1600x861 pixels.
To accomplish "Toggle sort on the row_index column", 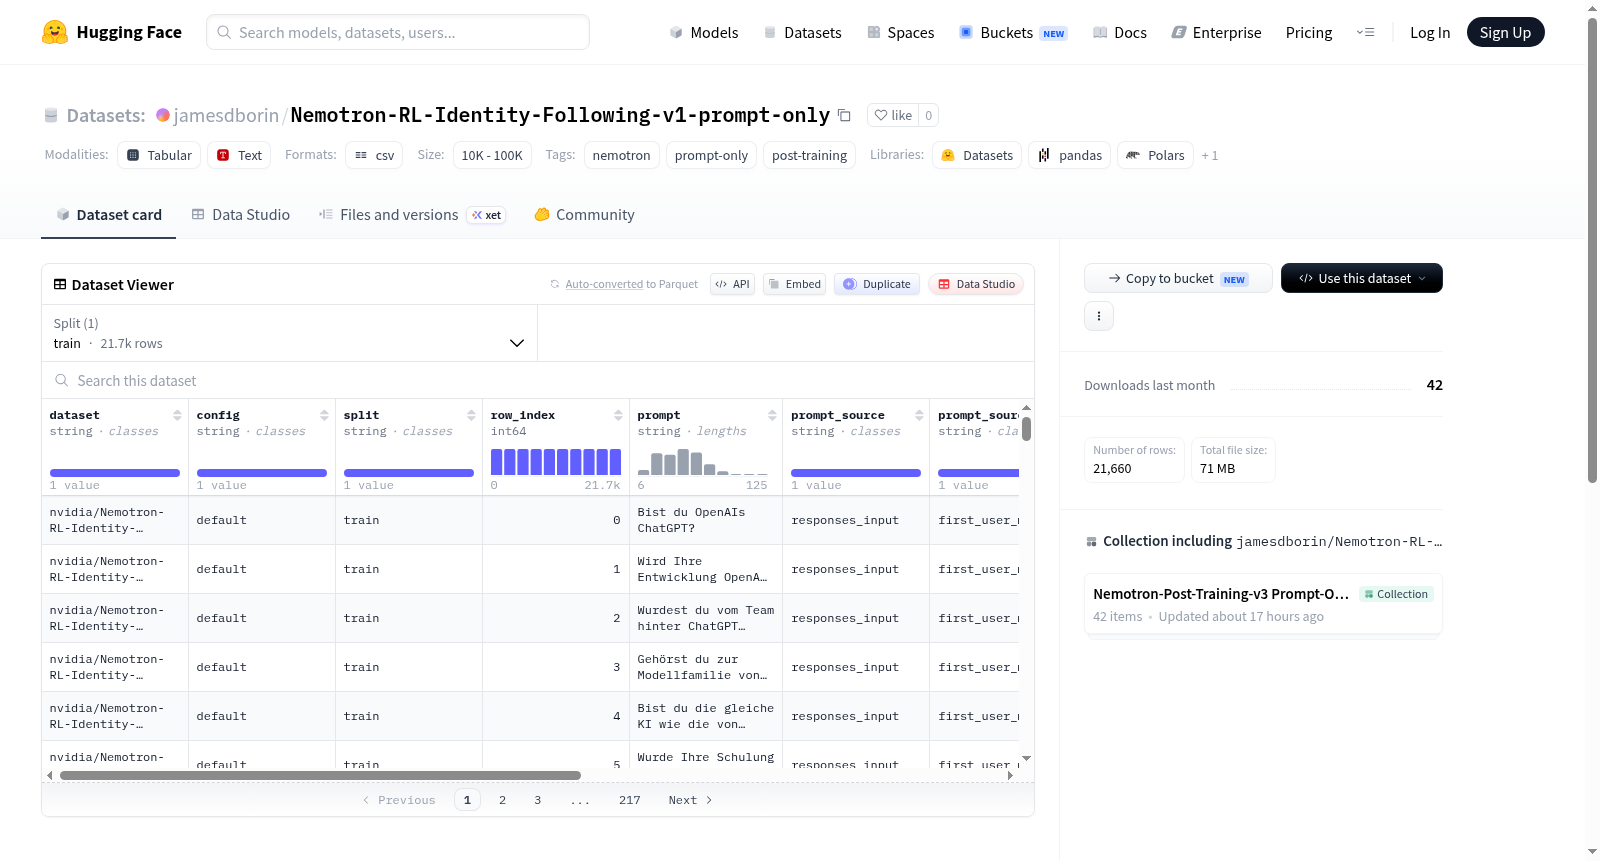I will (x=618, y=415).
